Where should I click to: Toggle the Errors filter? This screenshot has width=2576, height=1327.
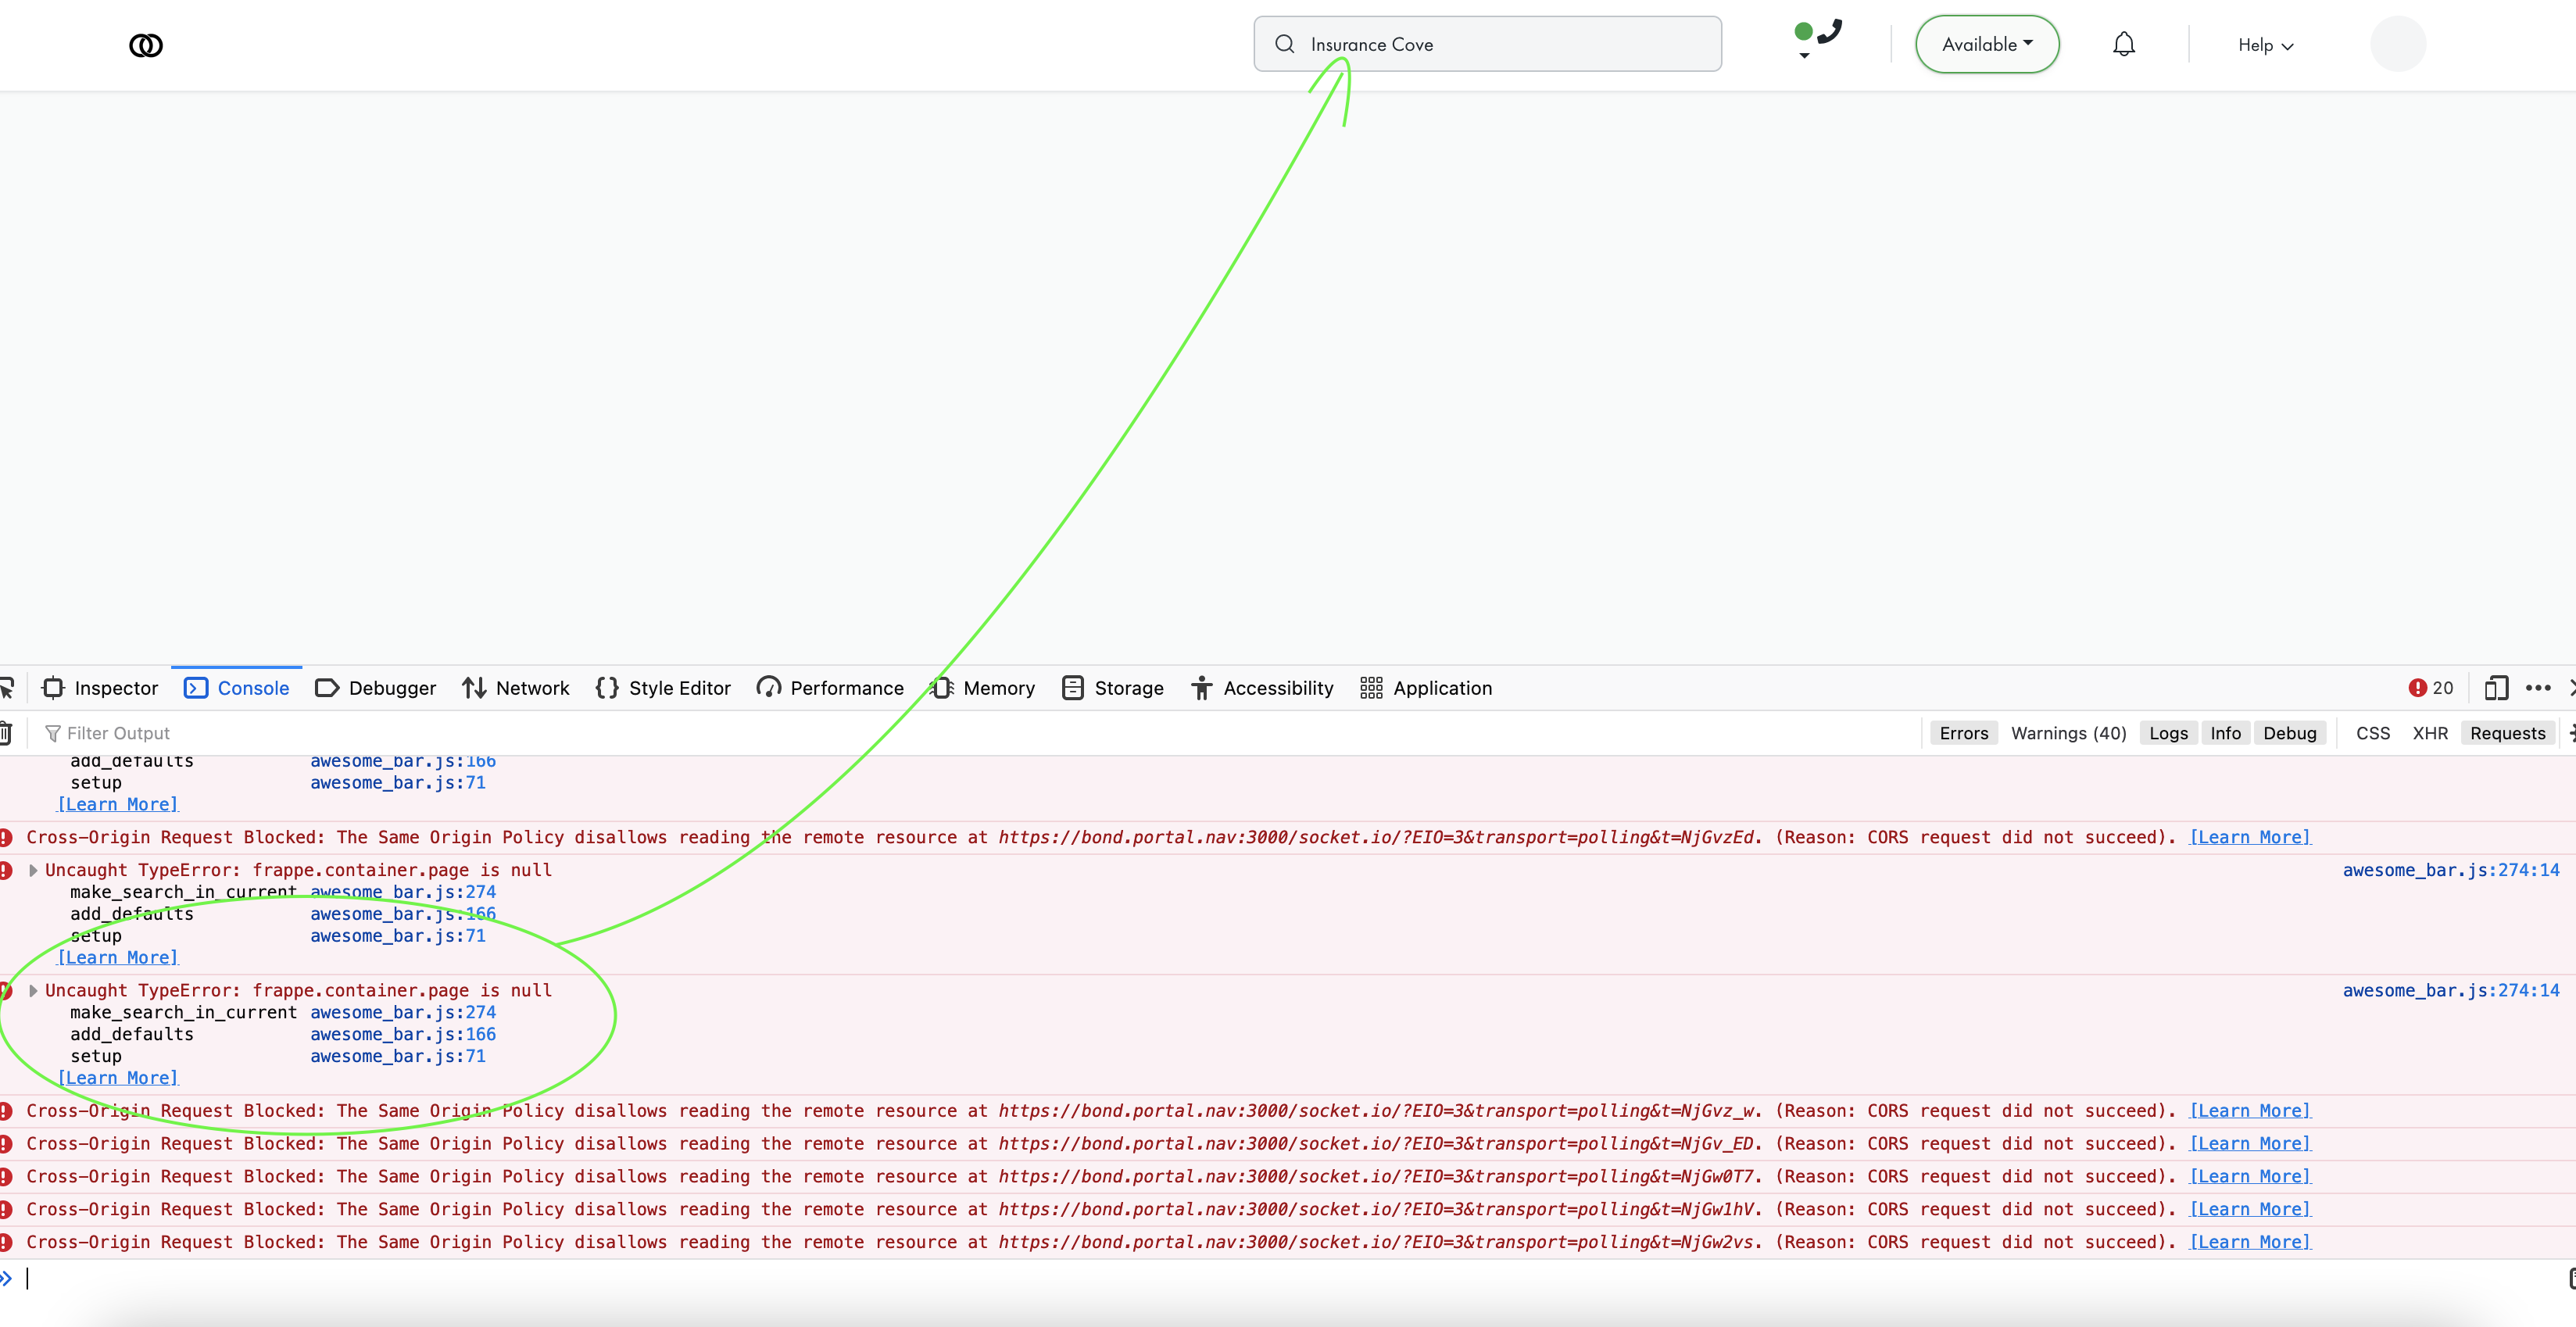[1963, 732]
